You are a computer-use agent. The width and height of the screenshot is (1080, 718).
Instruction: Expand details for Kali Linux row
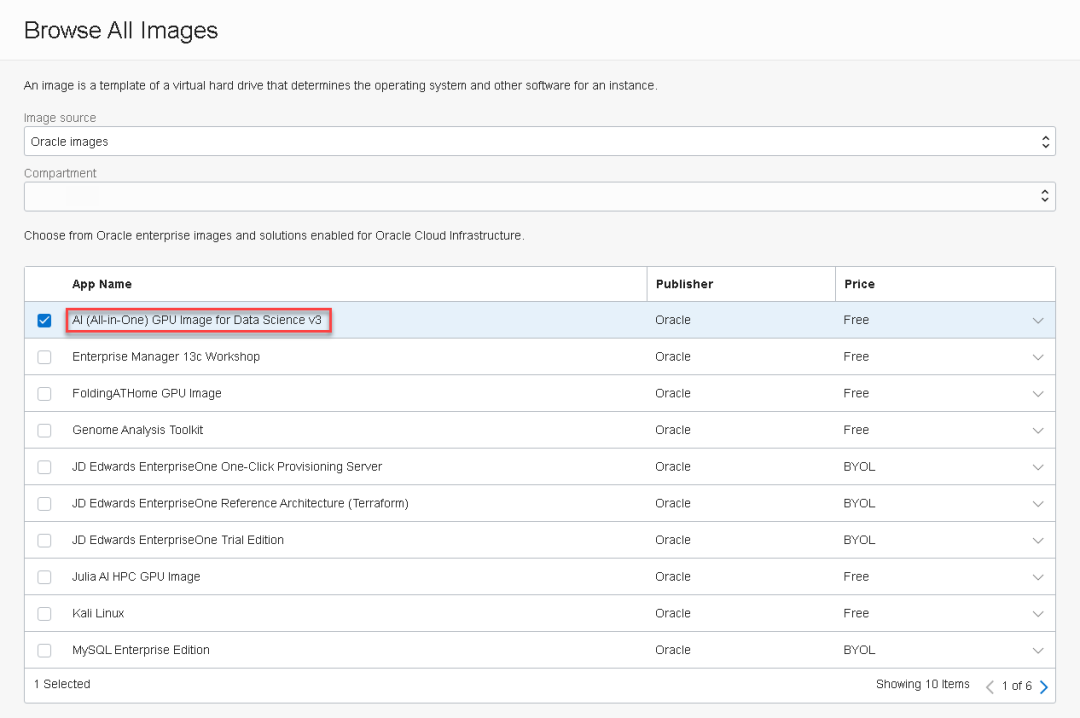pyautogui.click(x=1037, y=614)
